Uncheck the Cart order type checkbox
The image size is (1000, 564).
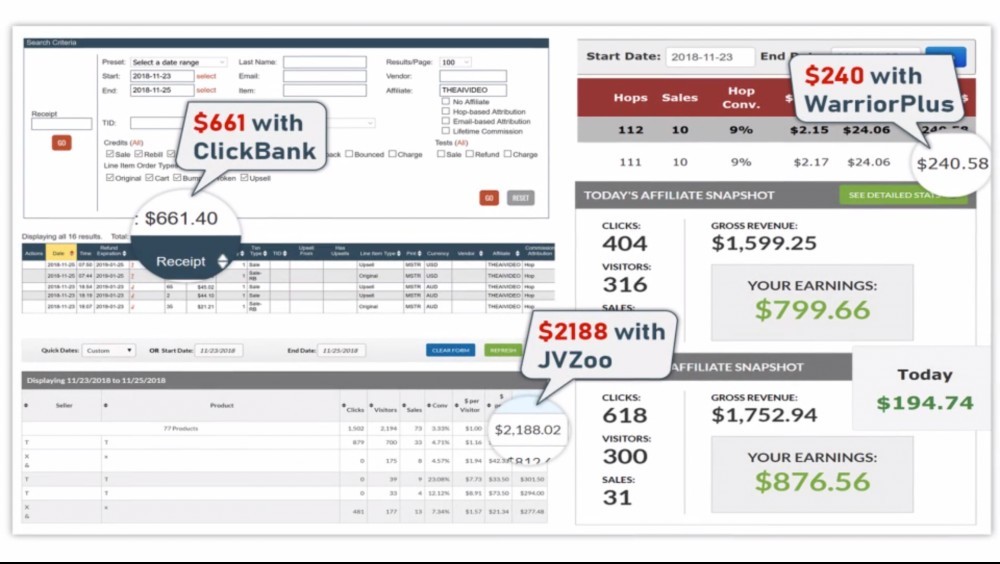pos(149,177)
